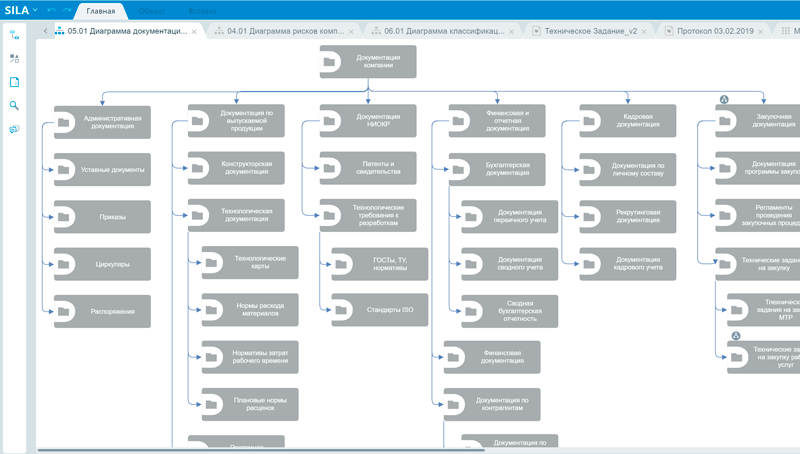Image resolution: width=800 pixels, height=454 pixels.
Task: Close the Протокол 03.02.2019 tab
Action: (764, 31)
